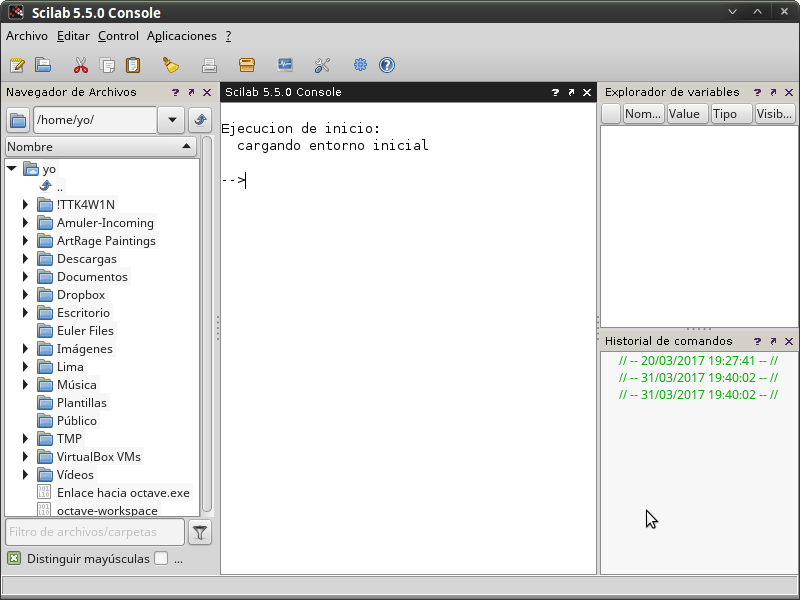Expand the VirtualBox VMs folder
This screenshot has height=600, width=800.
tap(26, 457)
